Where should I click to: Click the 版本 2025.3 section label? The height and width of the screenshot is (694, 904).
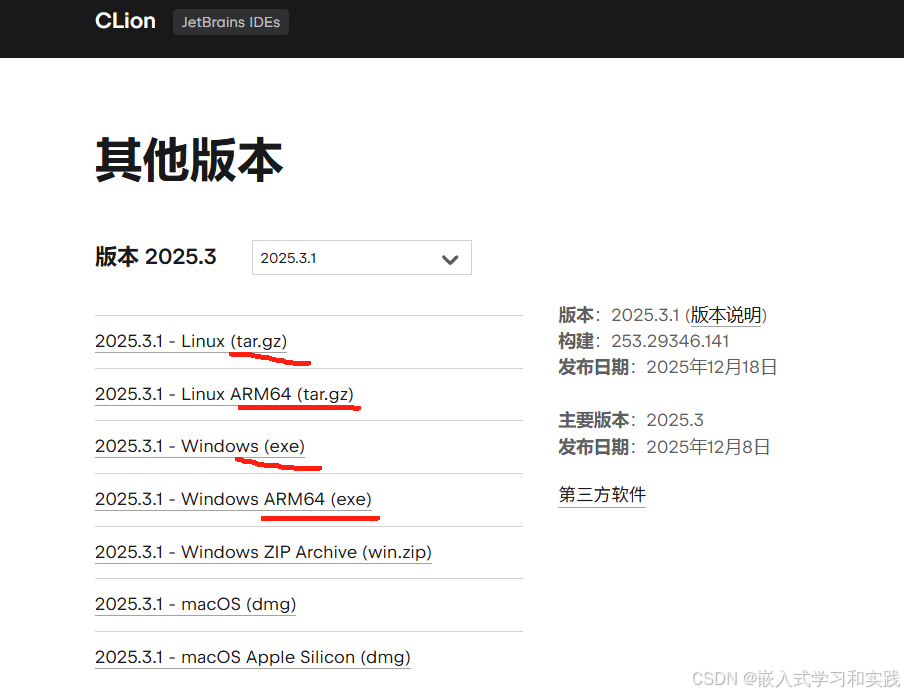coord(156,257)
